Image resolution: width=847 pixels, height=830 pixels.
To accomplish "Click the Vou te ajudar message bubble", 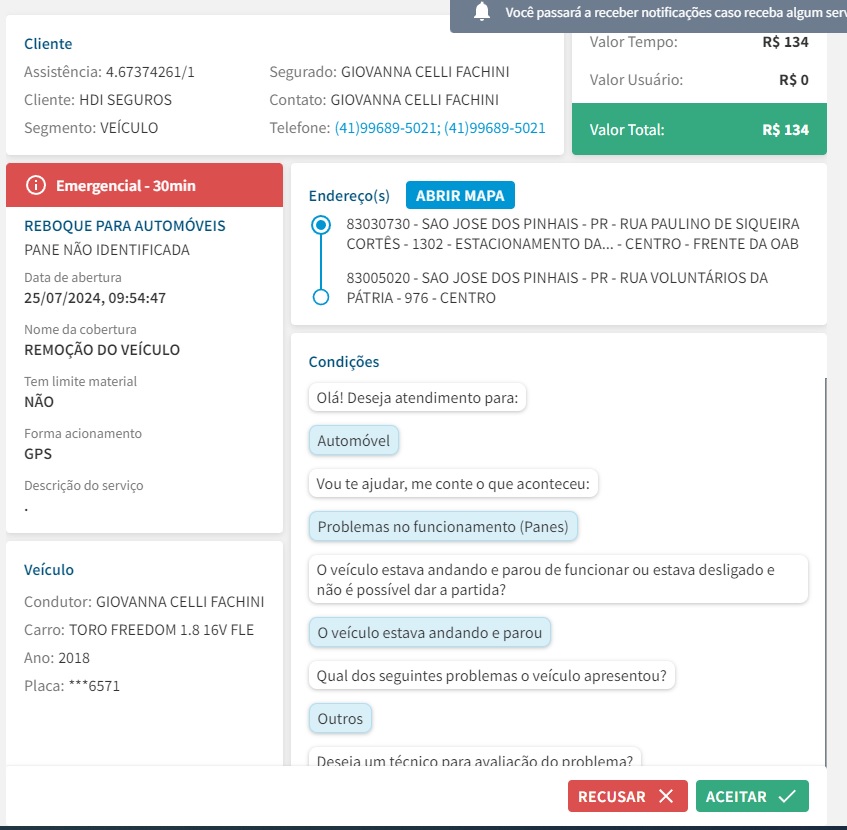I will pos(453,483).
